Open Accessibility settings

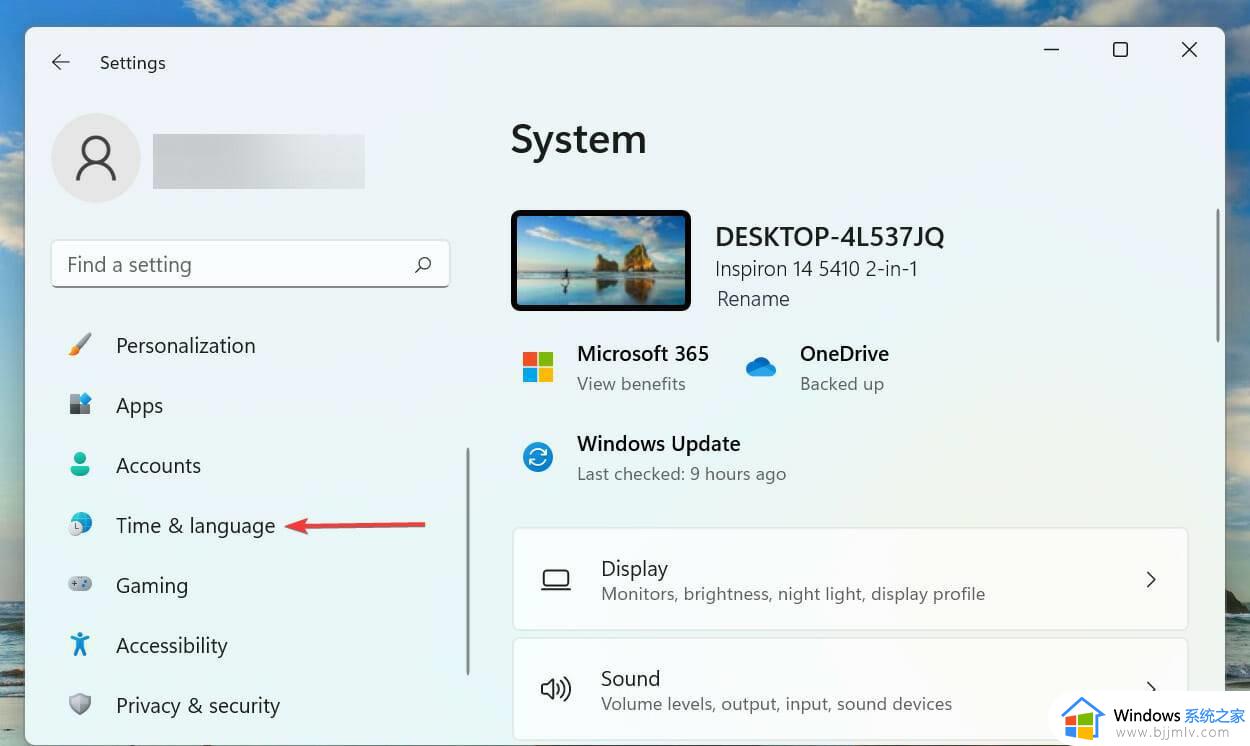[172, 645]
